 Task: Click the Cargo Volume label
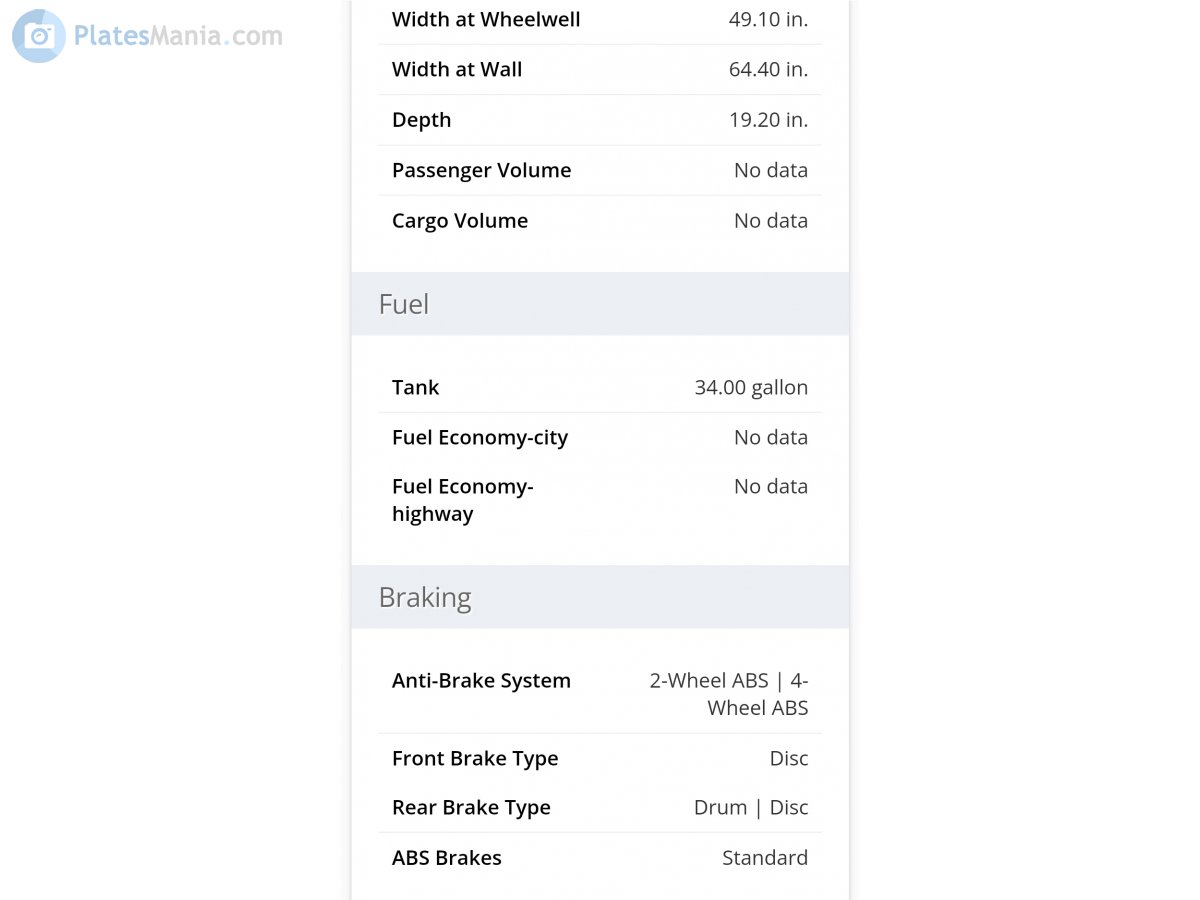pyautogui.click(x=460, y=220)
